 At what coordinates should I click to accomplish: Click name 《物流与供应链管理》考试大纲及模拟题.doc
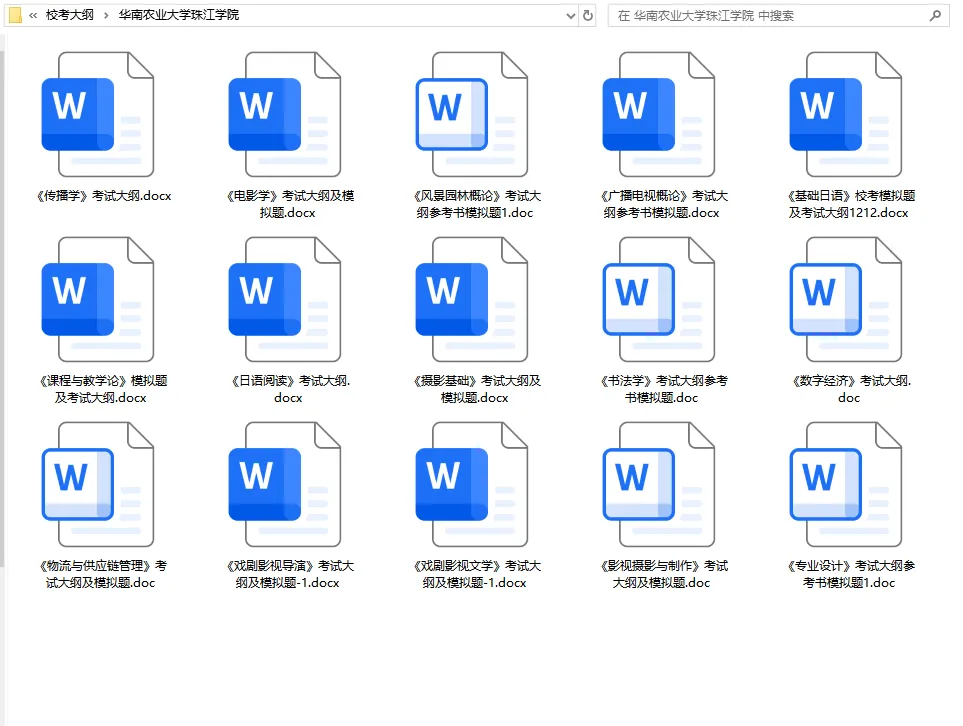pyautogui.click(x=102, y=574)
